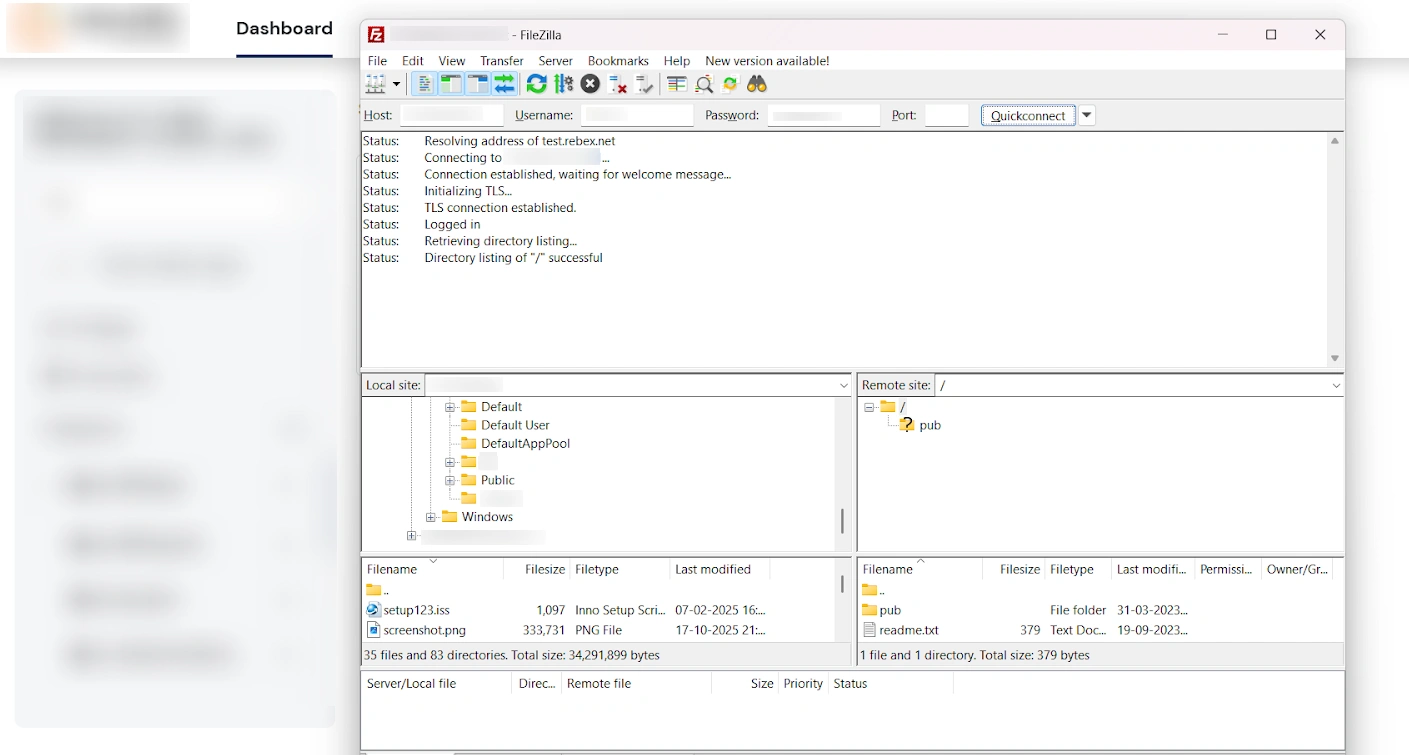This screenshot has width=1409, height=755.
Task: Cancel the current operation
Action: tap(590, 84)
